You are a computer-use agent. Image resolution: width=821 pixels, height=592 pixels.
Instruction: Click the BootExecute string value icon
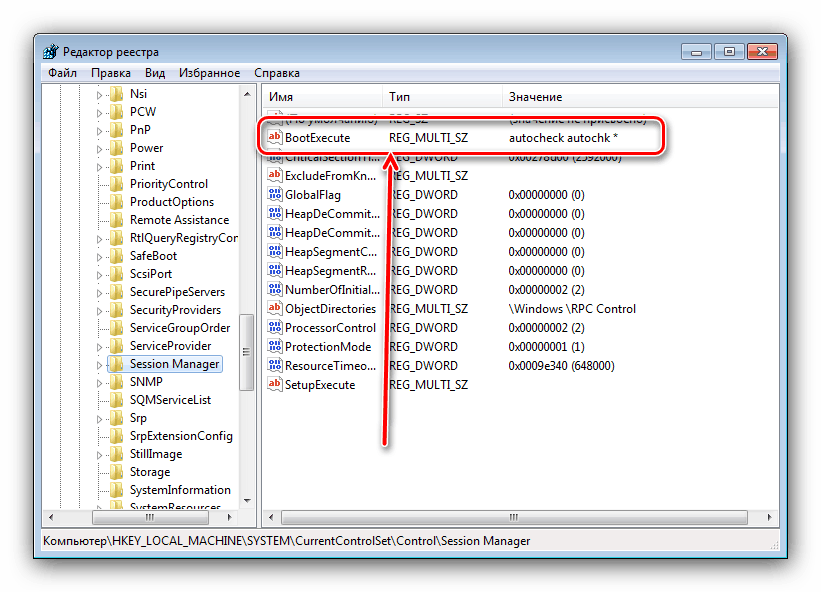pos(274,138)
